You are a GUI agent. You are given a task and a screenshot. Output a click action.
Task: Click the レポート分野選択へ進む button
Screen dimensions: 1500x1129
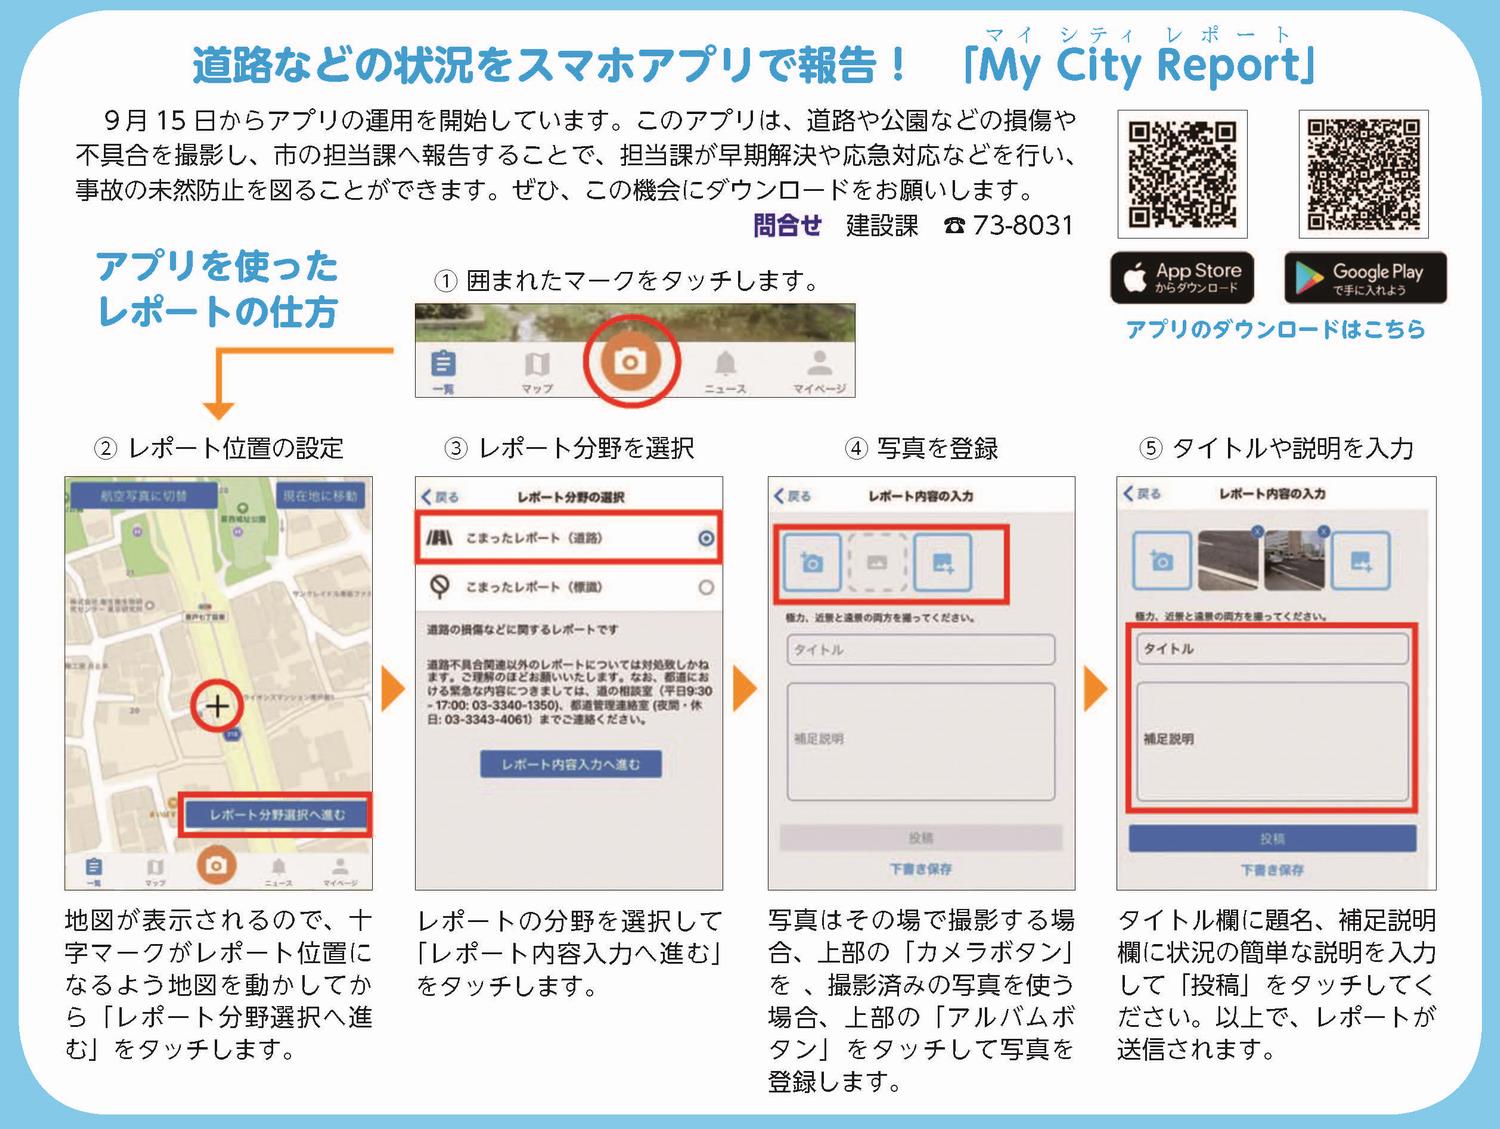(x=276, y=815)
